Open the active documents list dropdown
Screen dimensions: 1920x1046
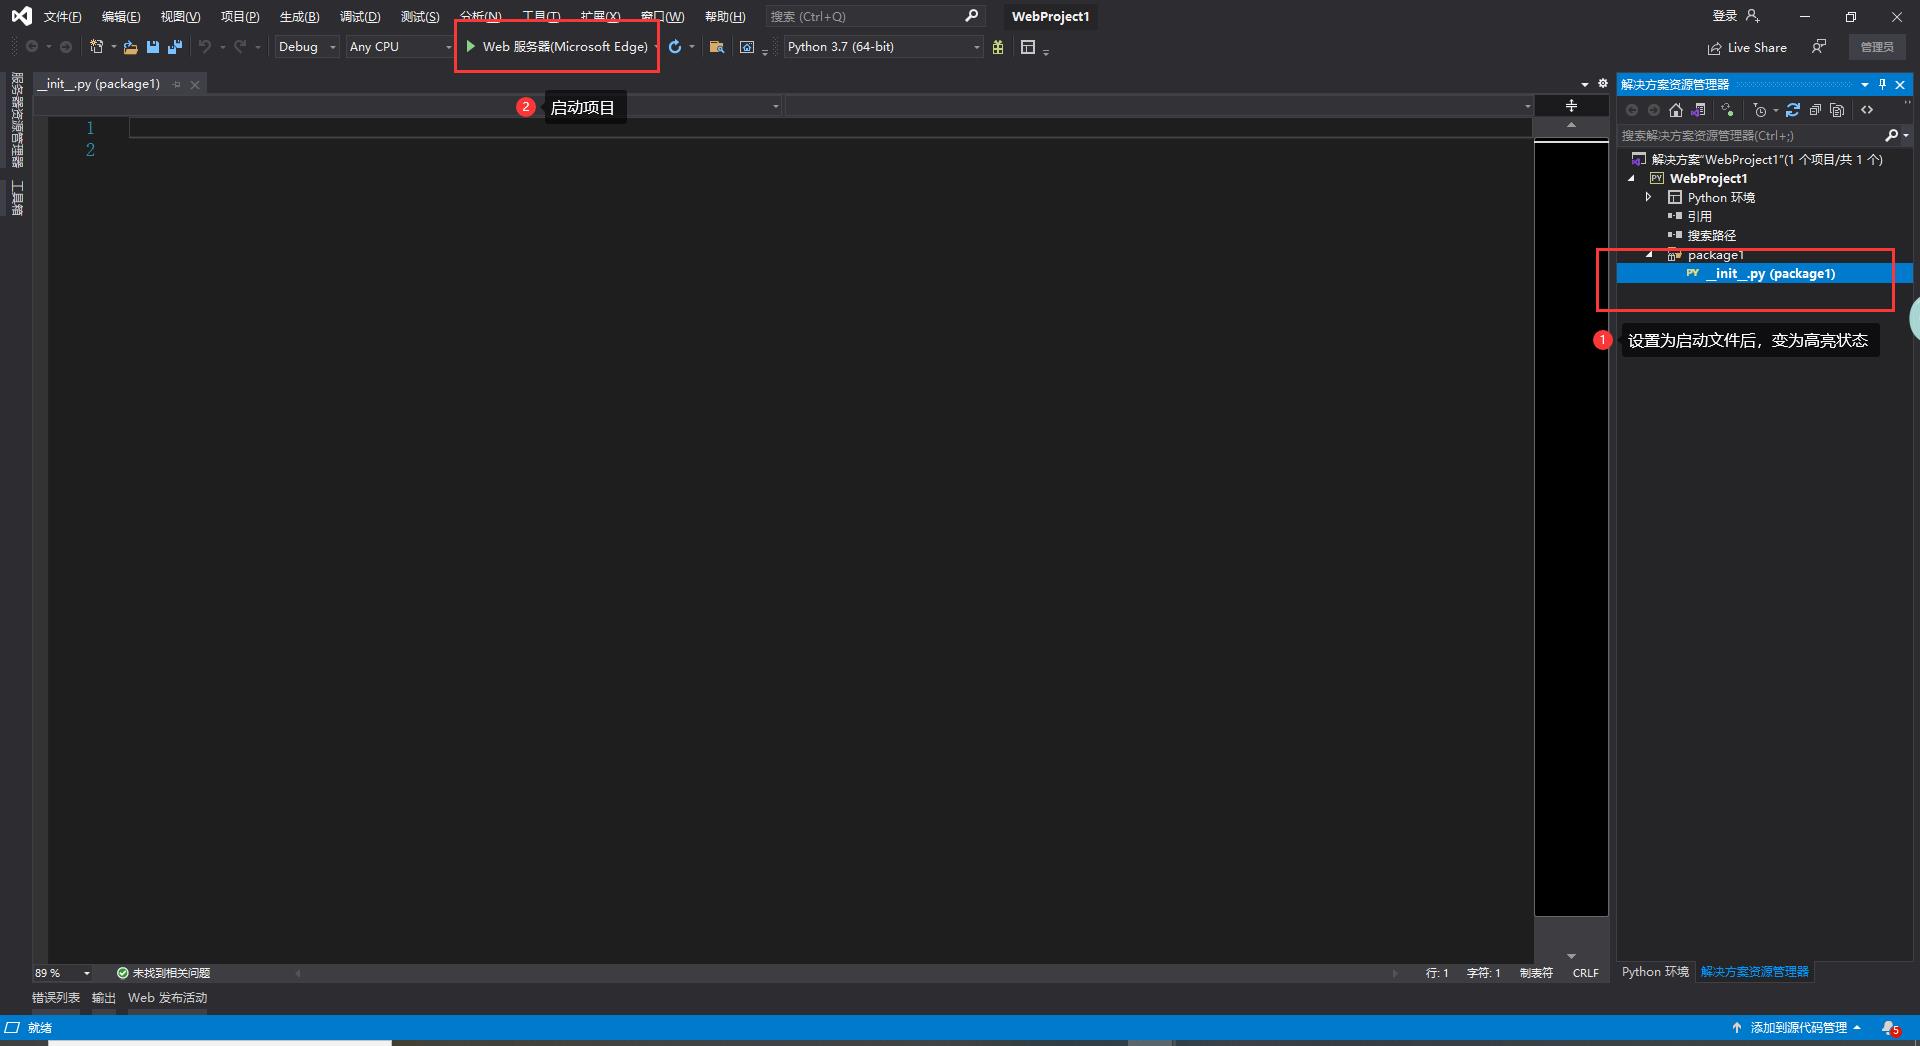coord(1585,84)
